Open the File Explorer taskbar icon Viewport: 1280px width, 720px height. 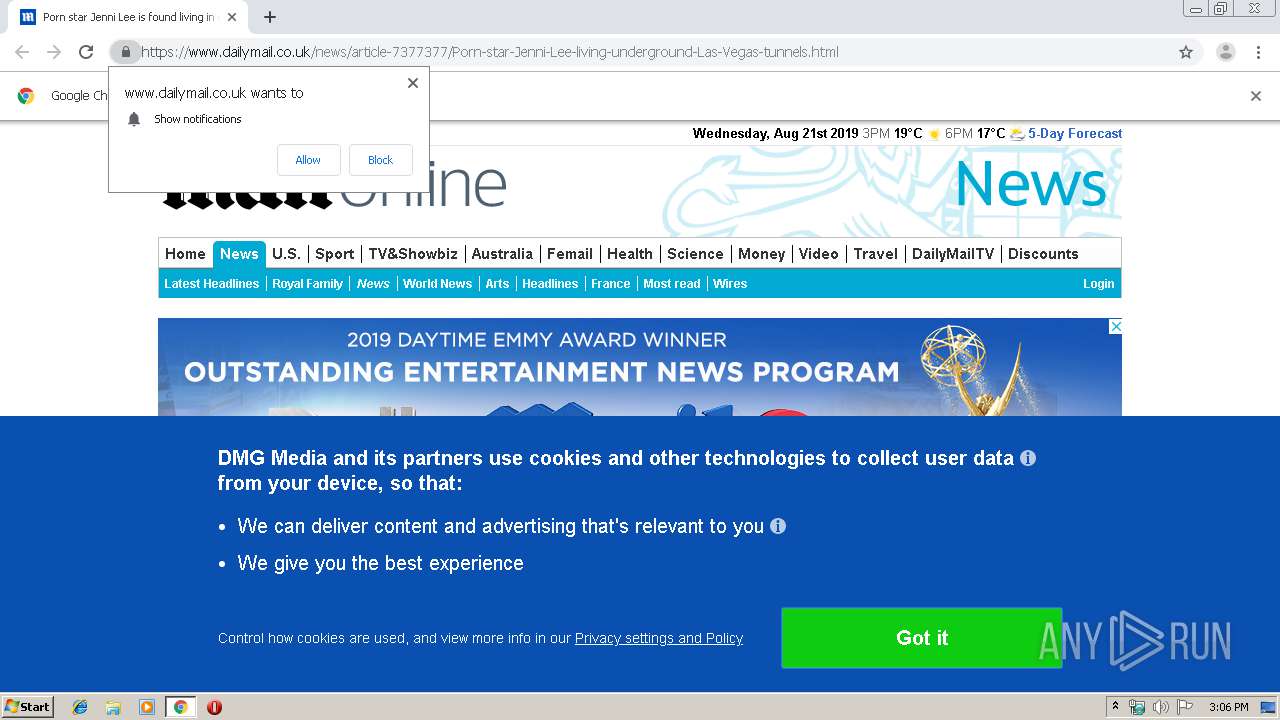(x=113, y=707)
